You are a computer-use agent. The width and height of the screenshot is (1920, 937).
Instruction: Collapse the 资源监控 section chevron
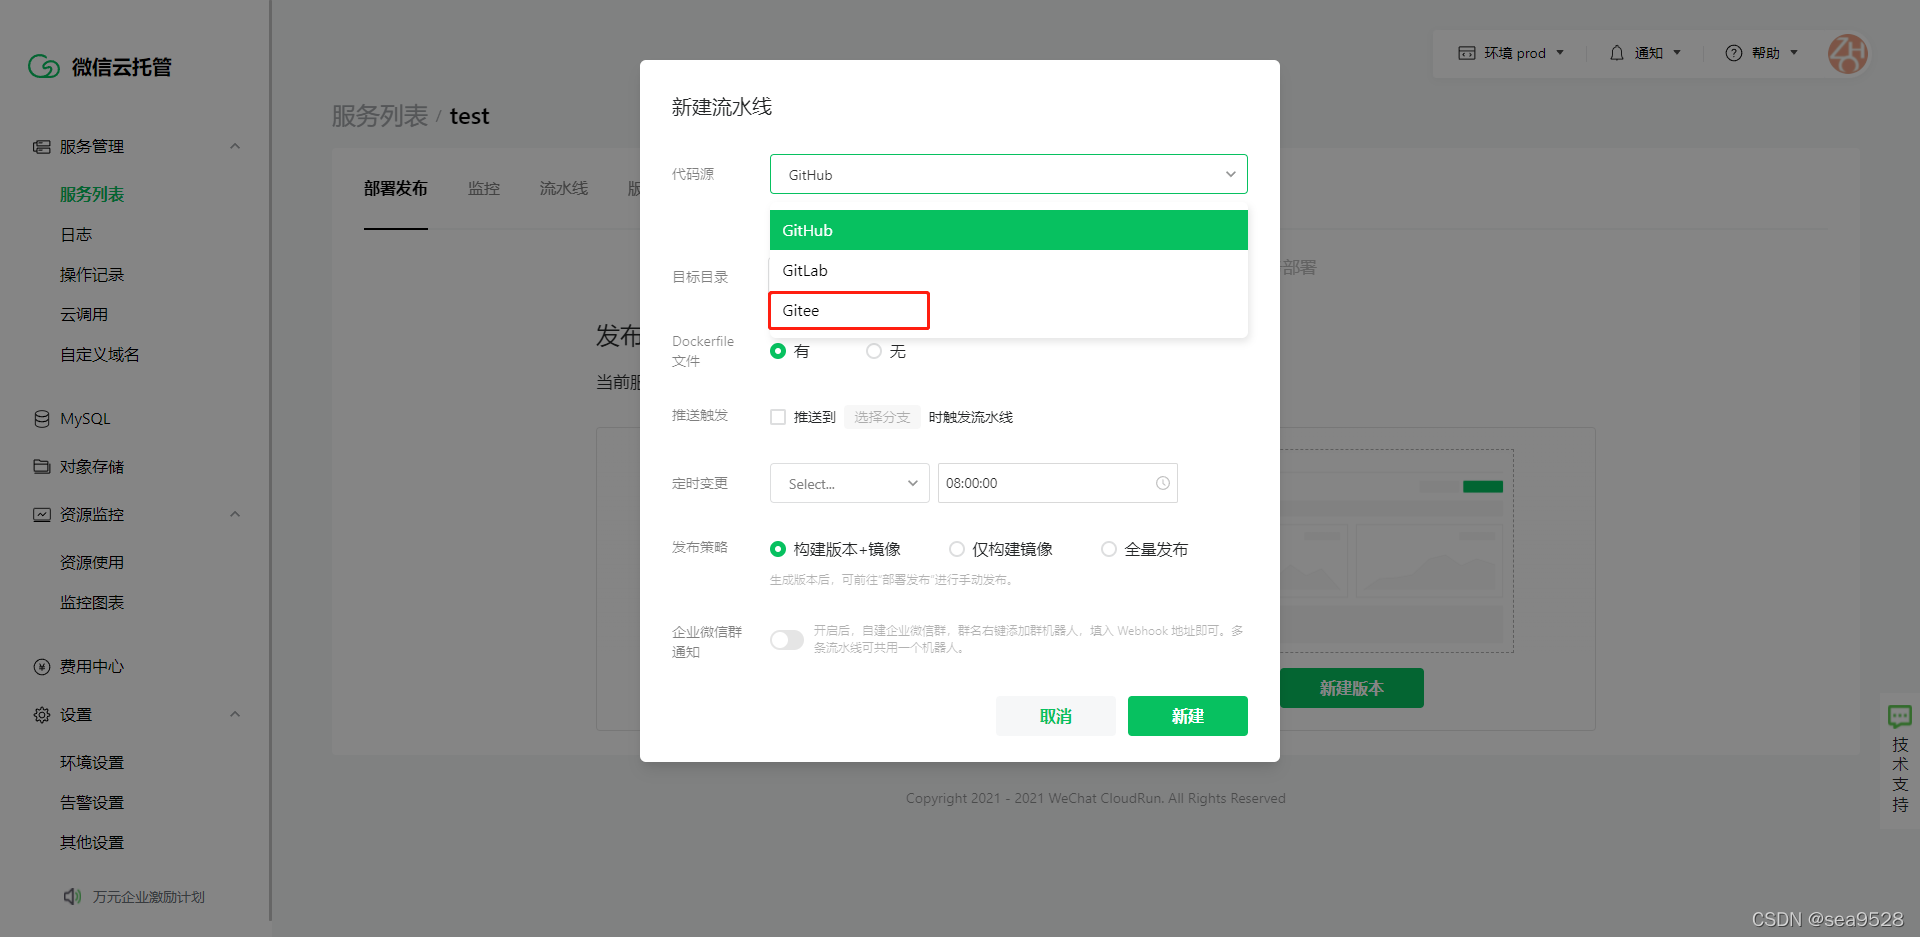click(235, 515)
